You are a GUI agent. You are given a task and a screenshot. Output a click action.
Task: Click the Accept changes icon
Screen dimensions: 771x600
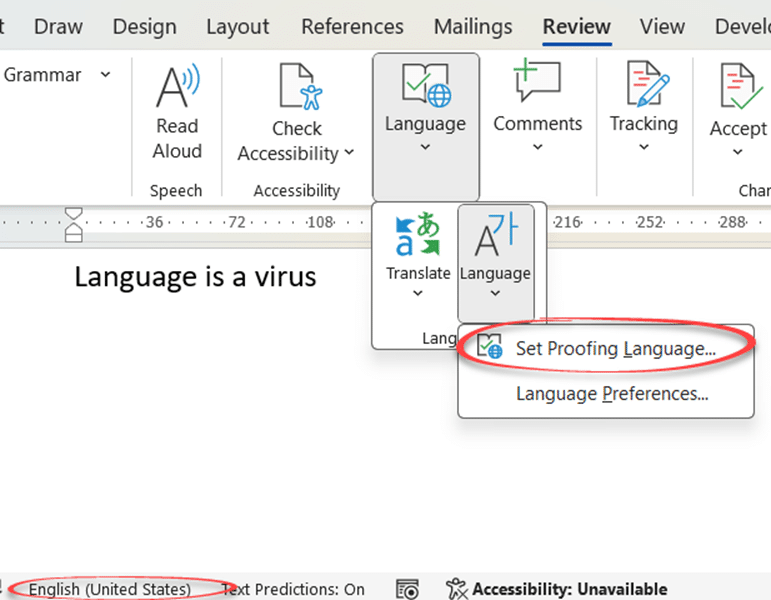[x=741, y=88]
